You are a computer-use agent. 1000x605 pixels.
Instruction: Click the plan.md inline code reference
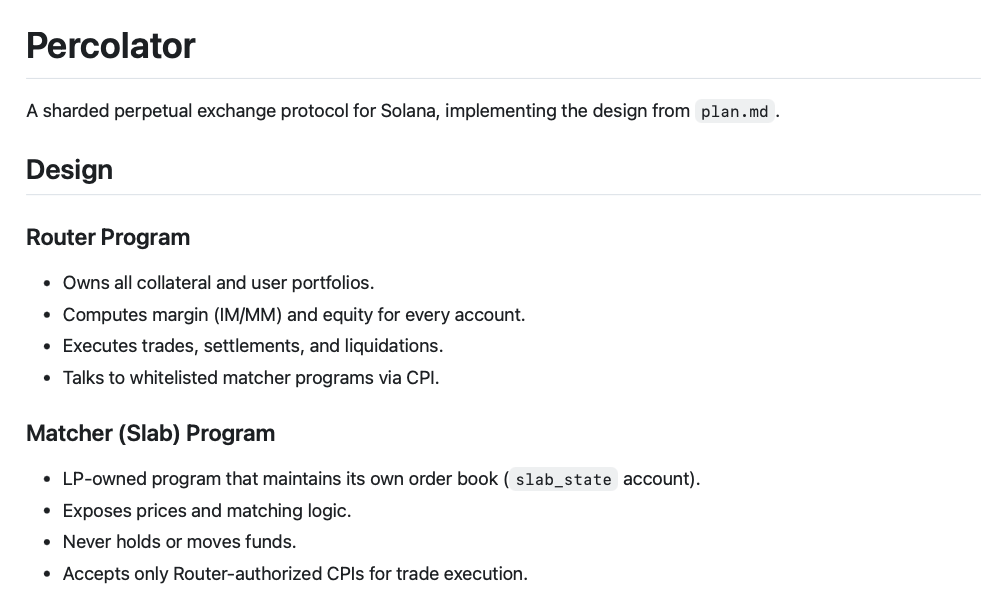[734, 112]
